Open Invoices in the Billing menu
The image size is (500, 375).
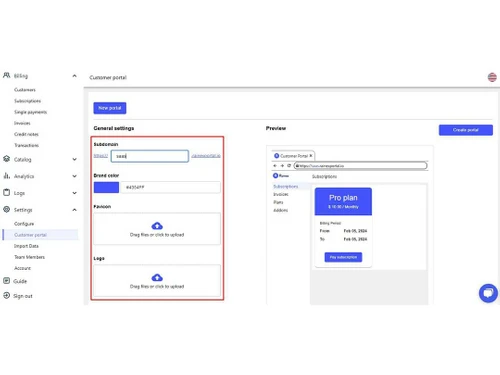click(22, 123)
